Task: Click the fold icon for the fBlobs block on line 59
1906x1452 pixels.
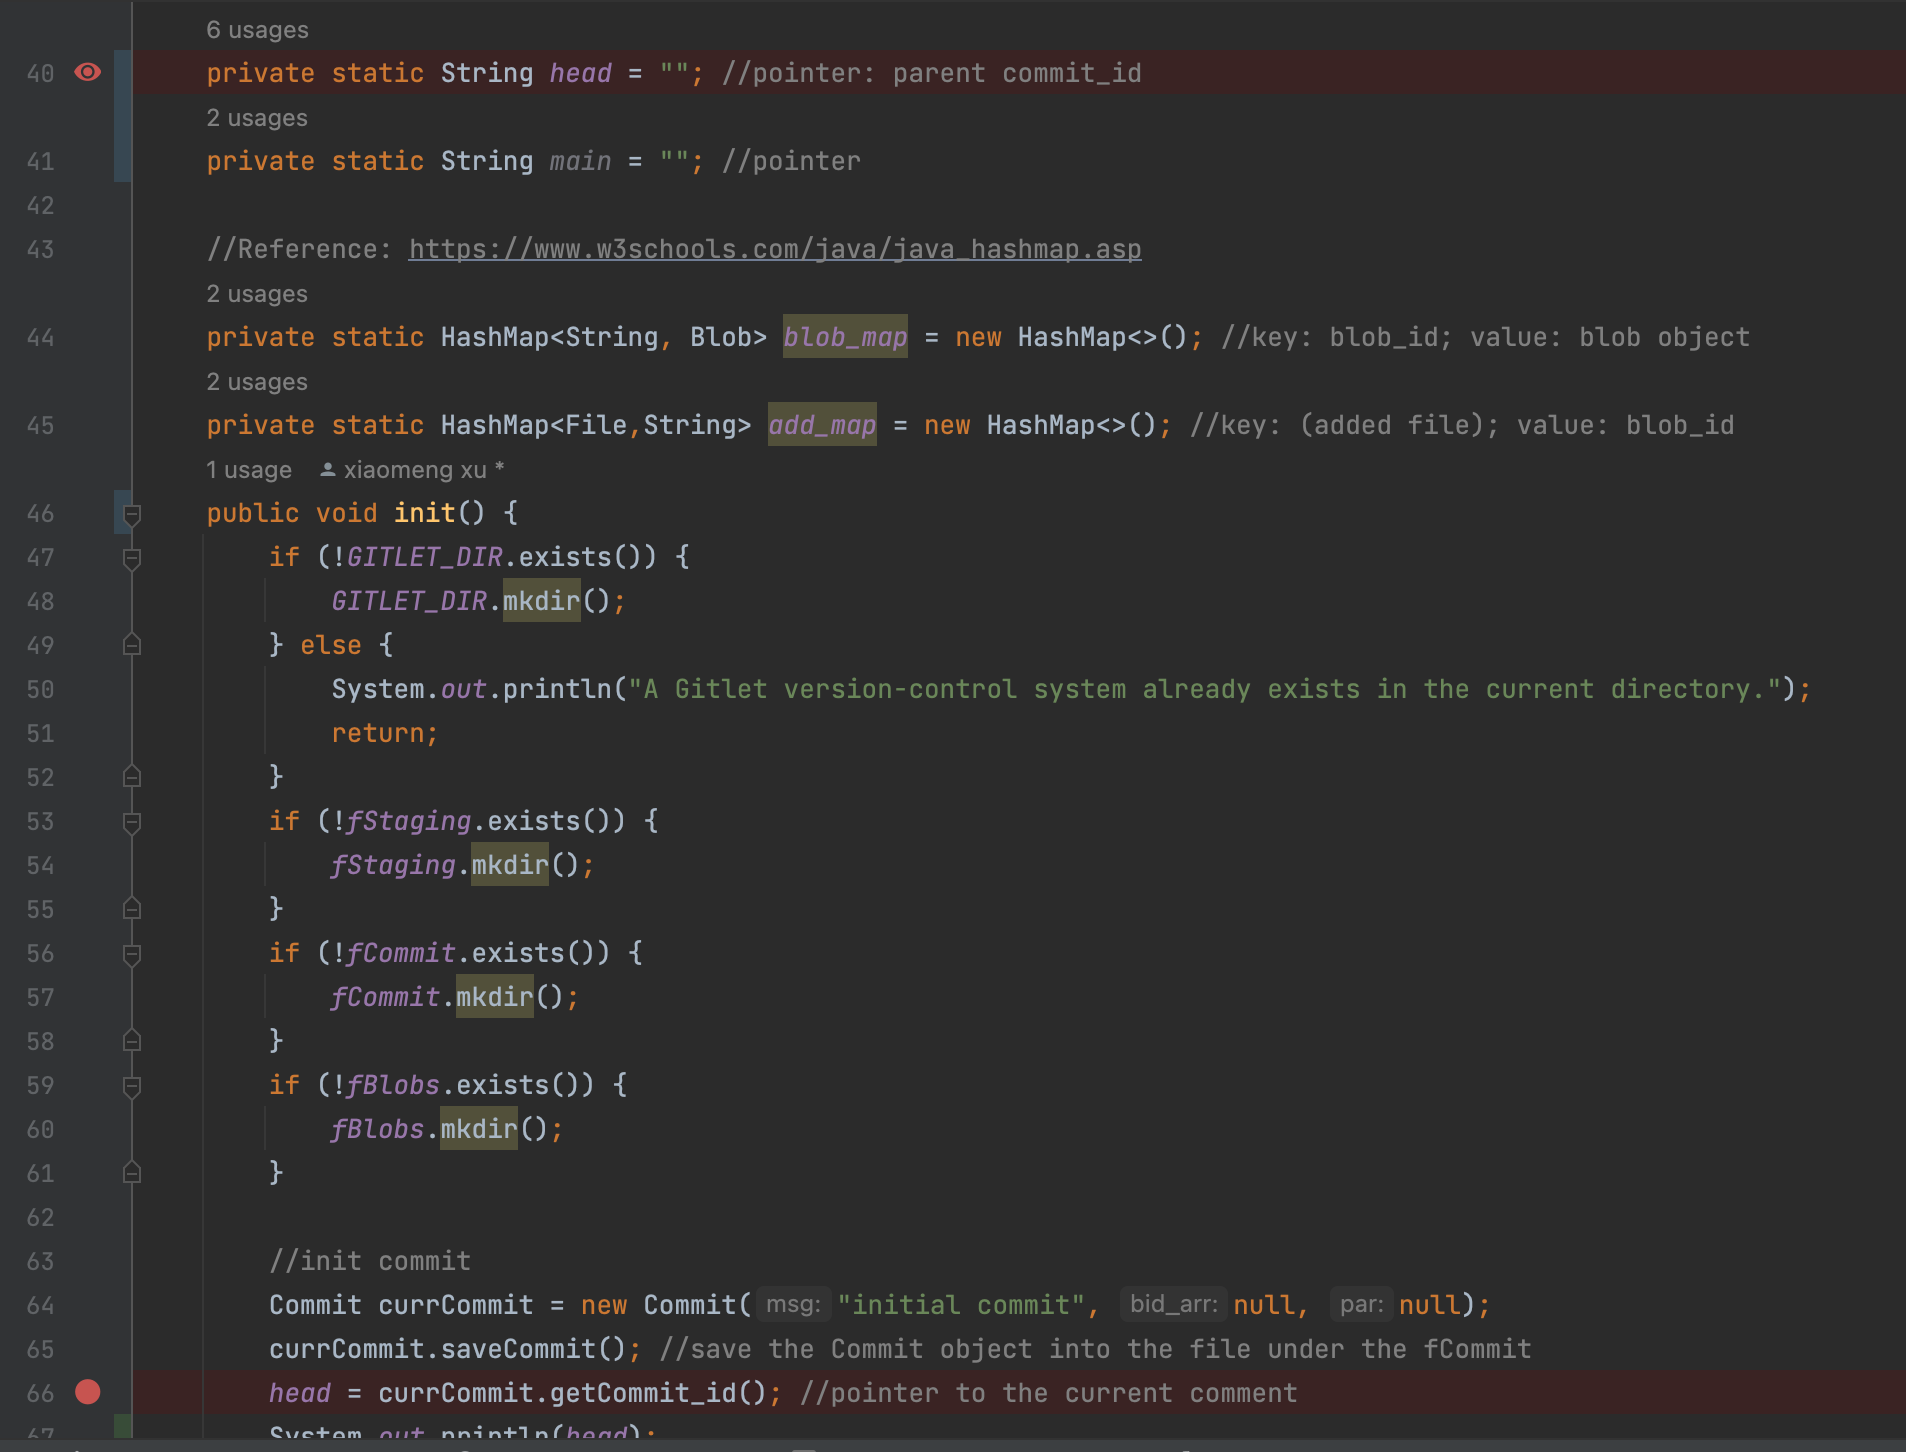Action: coord(131,1086)
